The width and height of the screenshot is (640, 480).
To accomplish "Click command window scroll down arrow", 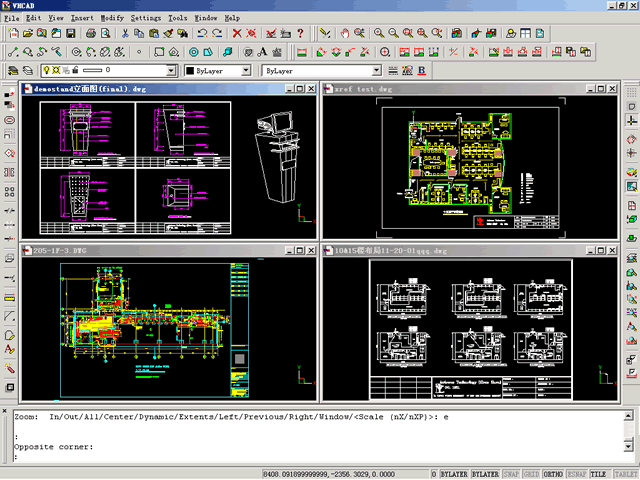I will click(x=629, y=447).
